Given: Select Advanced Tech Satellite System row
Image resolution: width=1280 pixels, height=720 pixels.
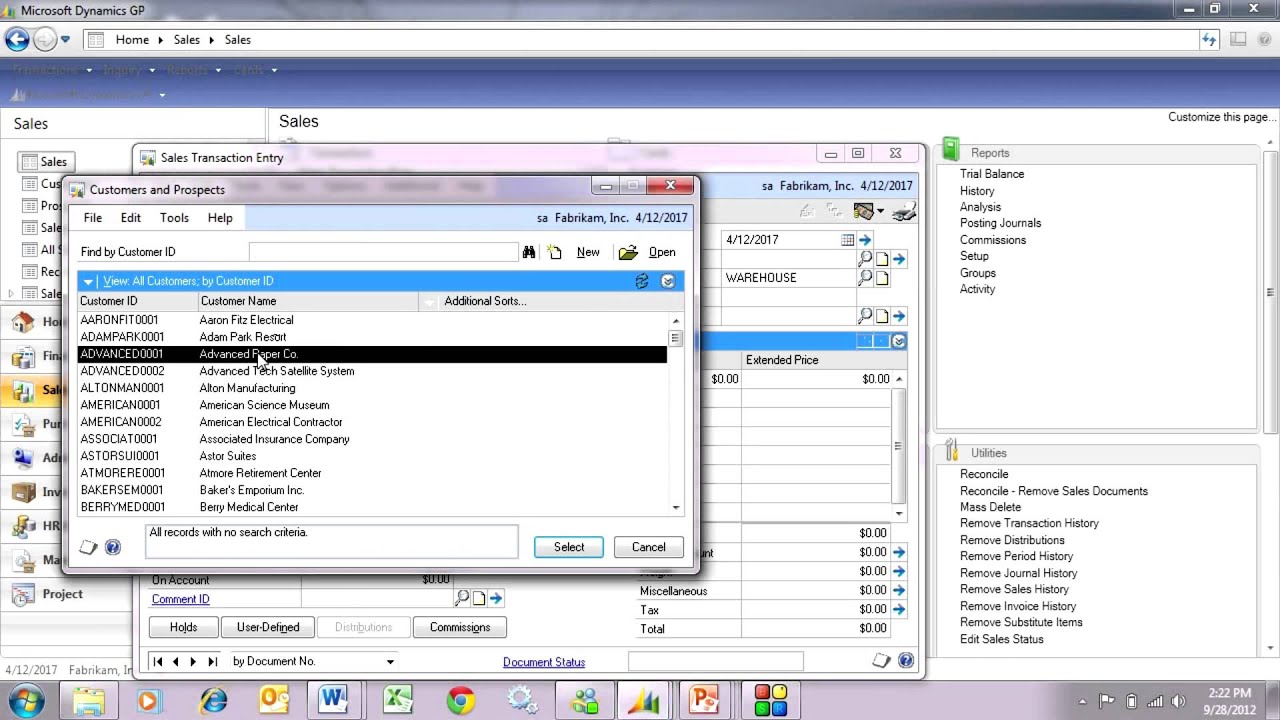Looking at the screenshot, I should 372,371.
